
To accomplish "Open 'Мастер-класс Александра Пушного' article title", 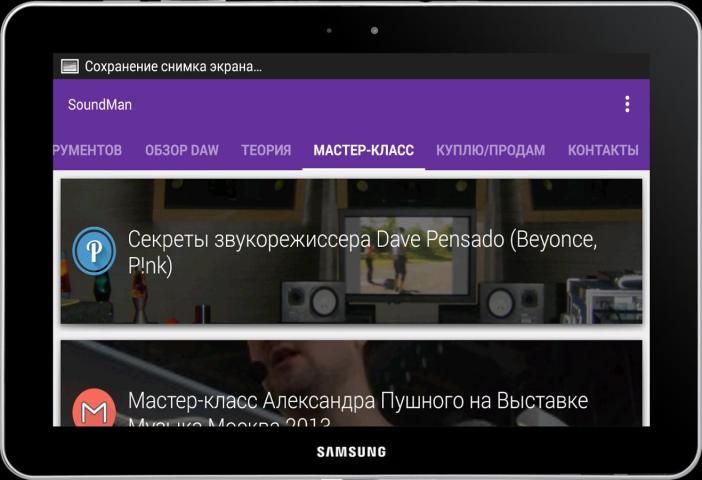I will click(357, 401).
